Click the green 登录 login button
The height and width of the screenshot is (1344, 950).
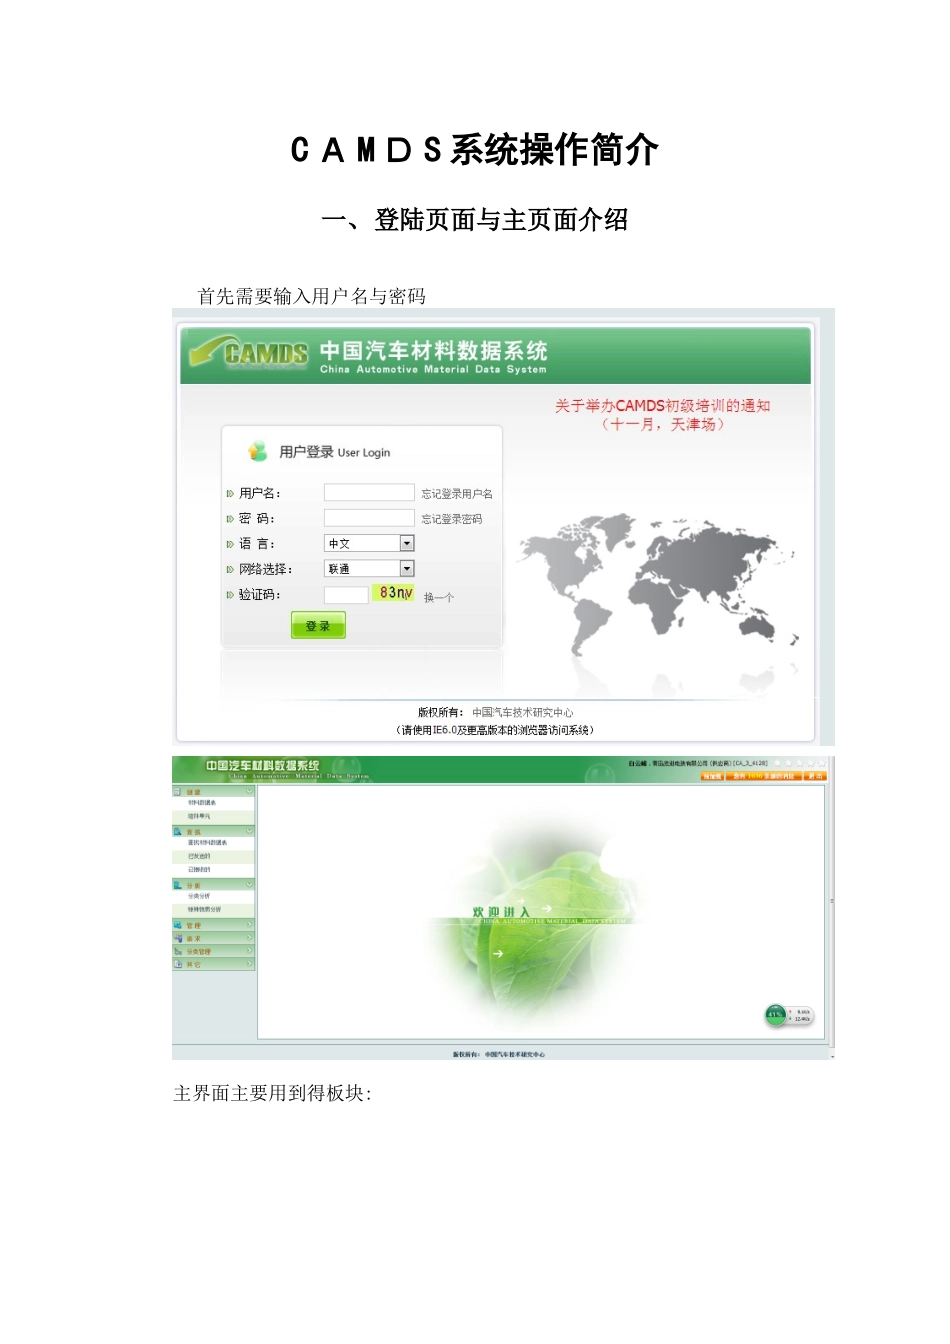[x=318, y=626]
